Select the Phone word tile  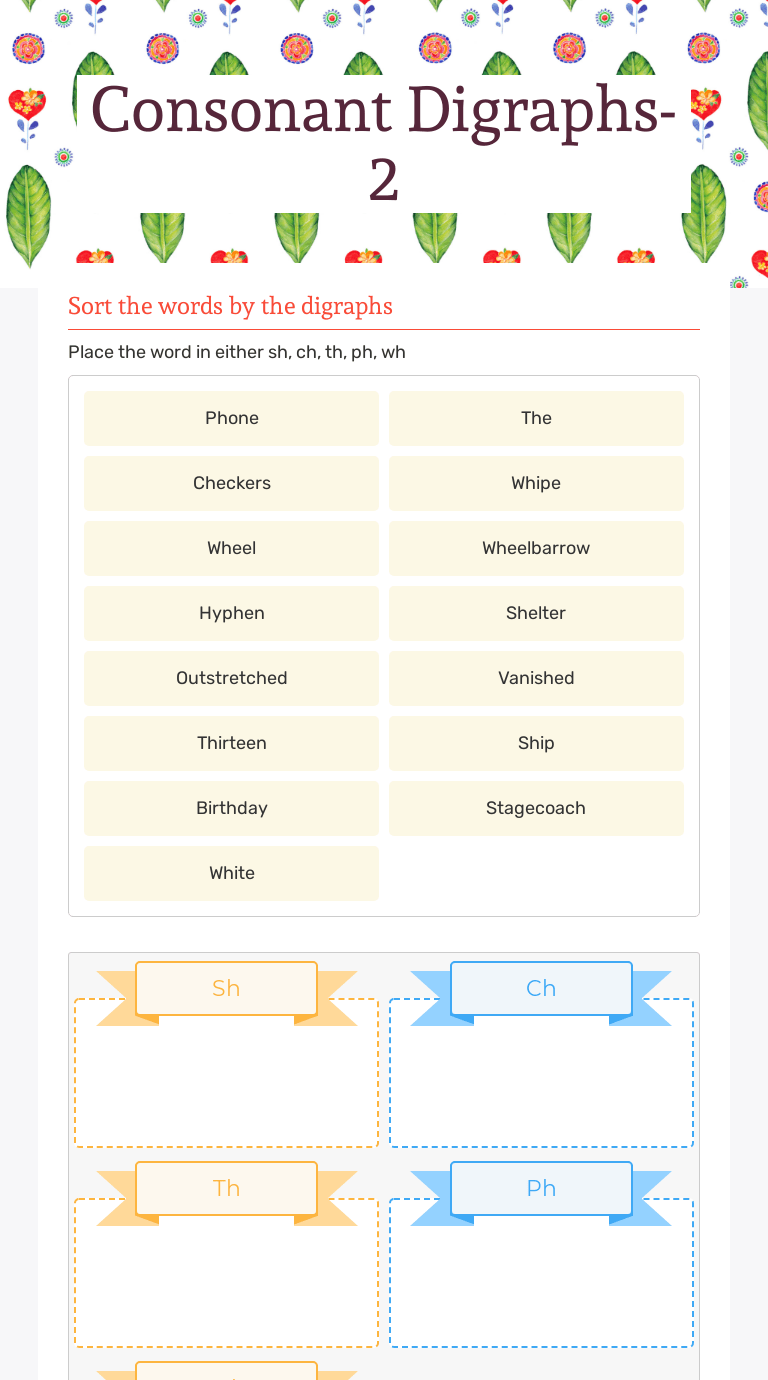(x=231, y=418)
